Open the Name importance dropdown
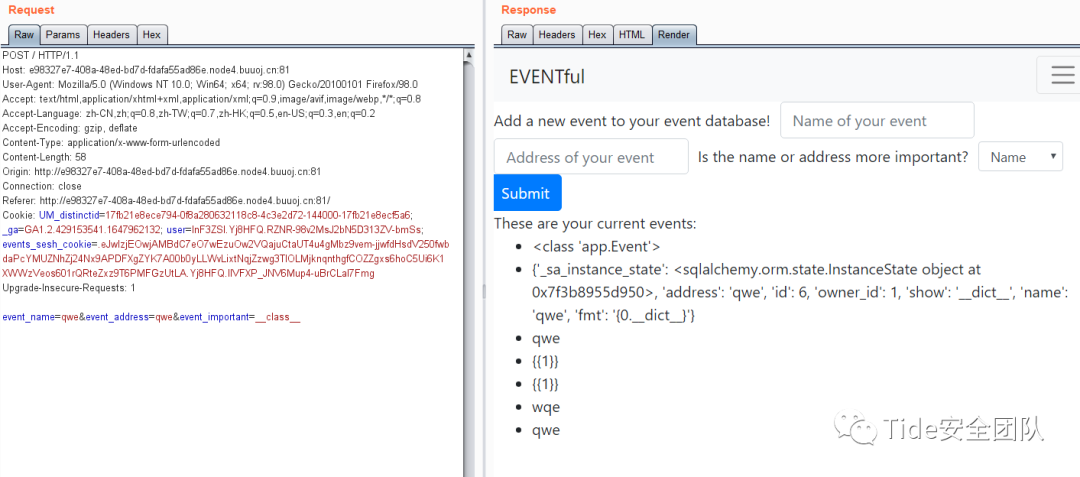The height and width of the screenshot is (477, 1080). tap(1021, 157)
